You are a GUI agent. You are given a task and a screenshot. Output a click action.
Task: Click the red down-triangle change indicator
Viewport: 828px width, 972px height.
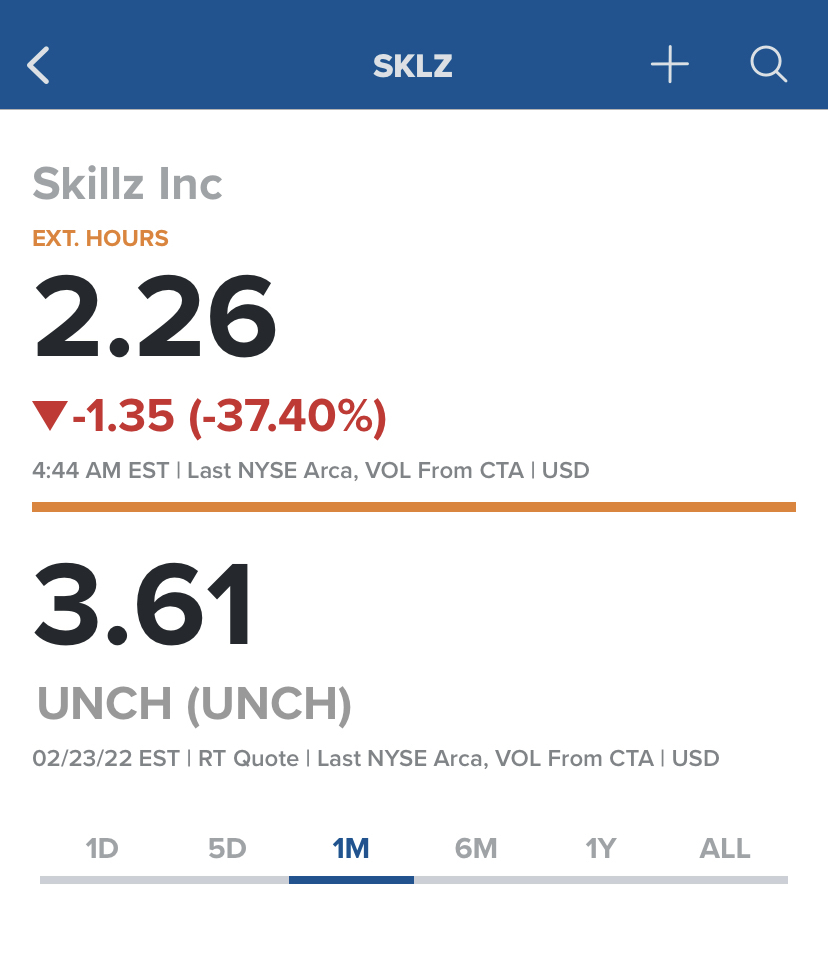pos(49,416)
